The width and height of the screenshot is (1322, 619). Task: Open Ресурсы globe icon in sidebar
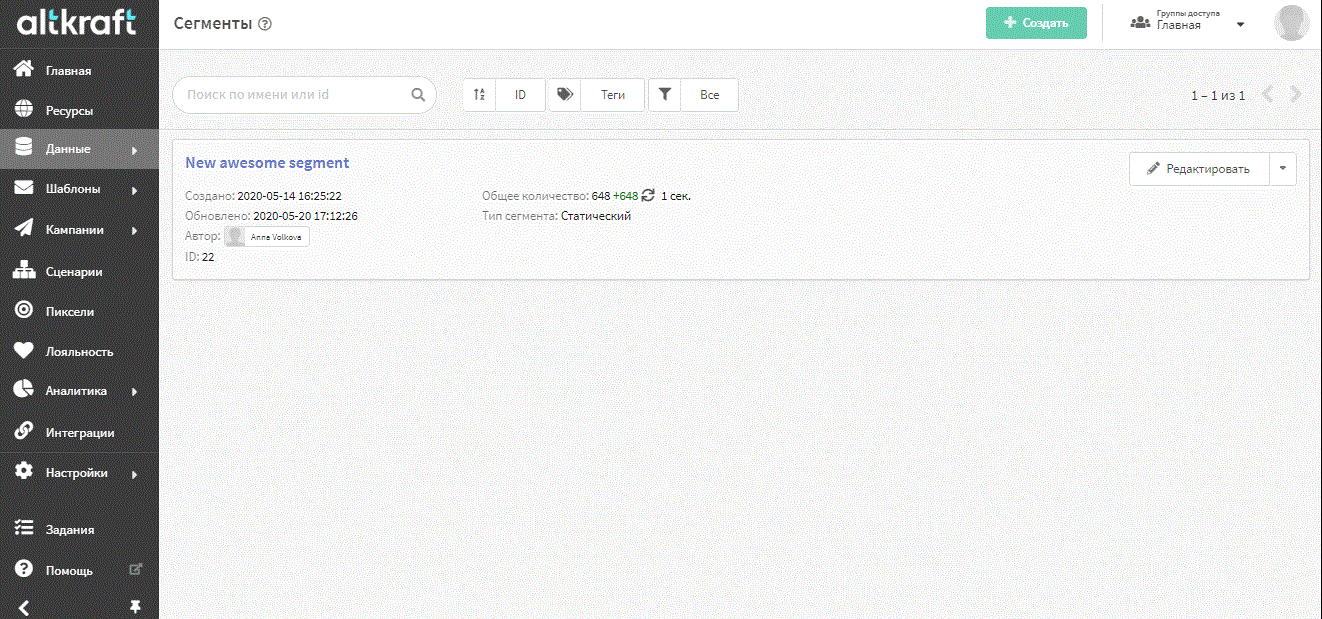point(25,110)
